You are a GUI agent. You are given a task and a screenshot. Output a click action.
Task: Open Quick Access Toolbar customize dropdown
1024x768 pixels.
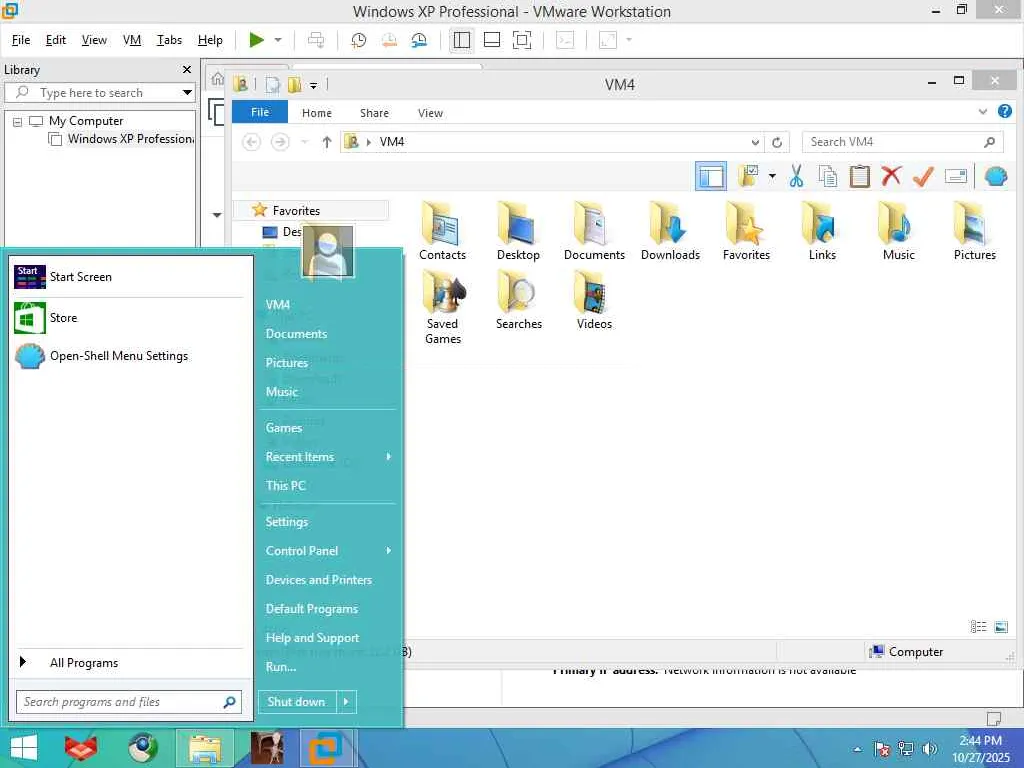[x=313, y=85]
